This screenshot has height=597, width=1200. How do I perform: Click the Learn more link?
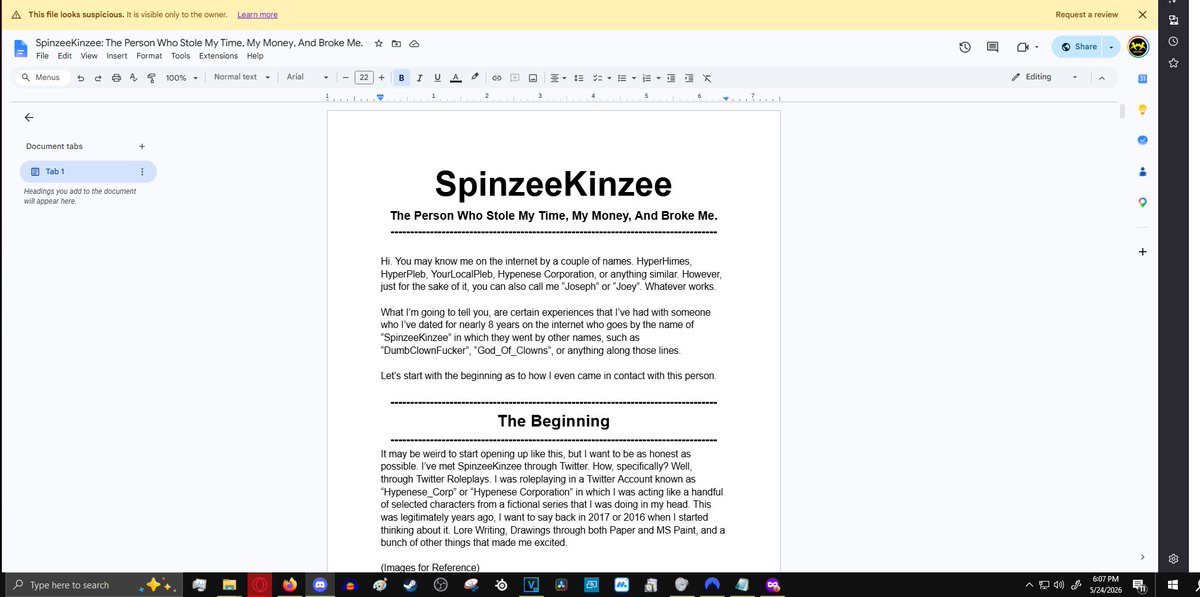pos(257,15)
